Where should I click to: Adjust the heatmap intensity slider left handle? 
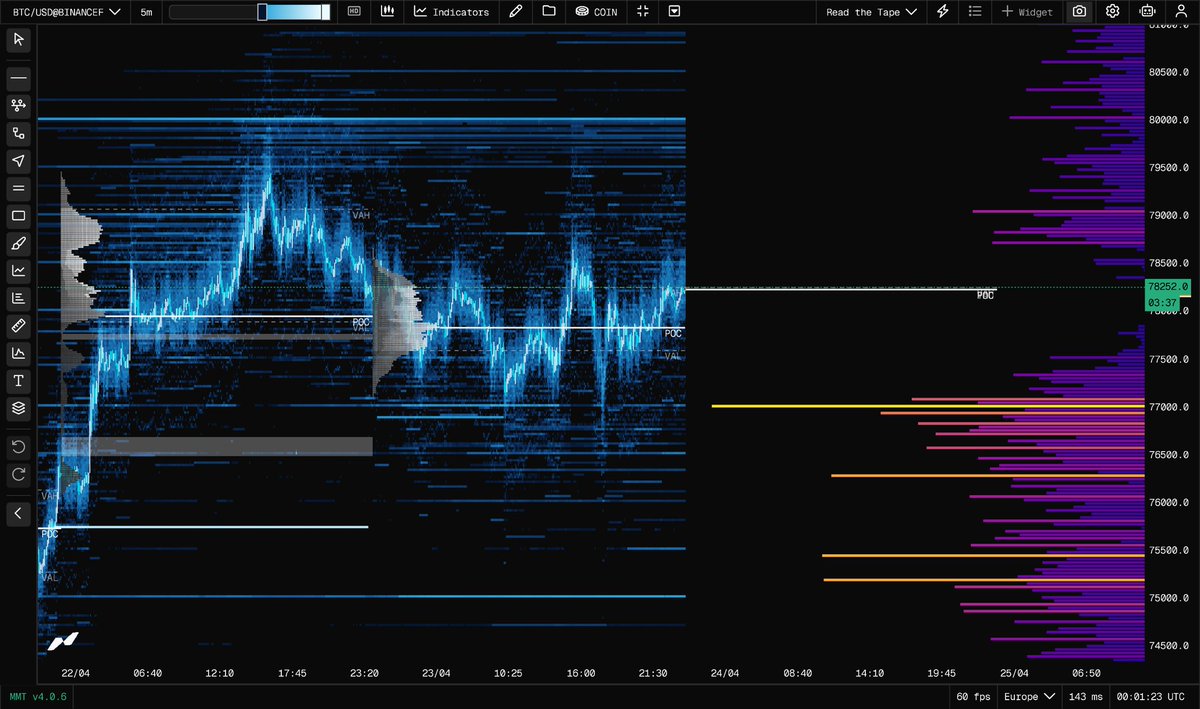(x=262, y=12)
